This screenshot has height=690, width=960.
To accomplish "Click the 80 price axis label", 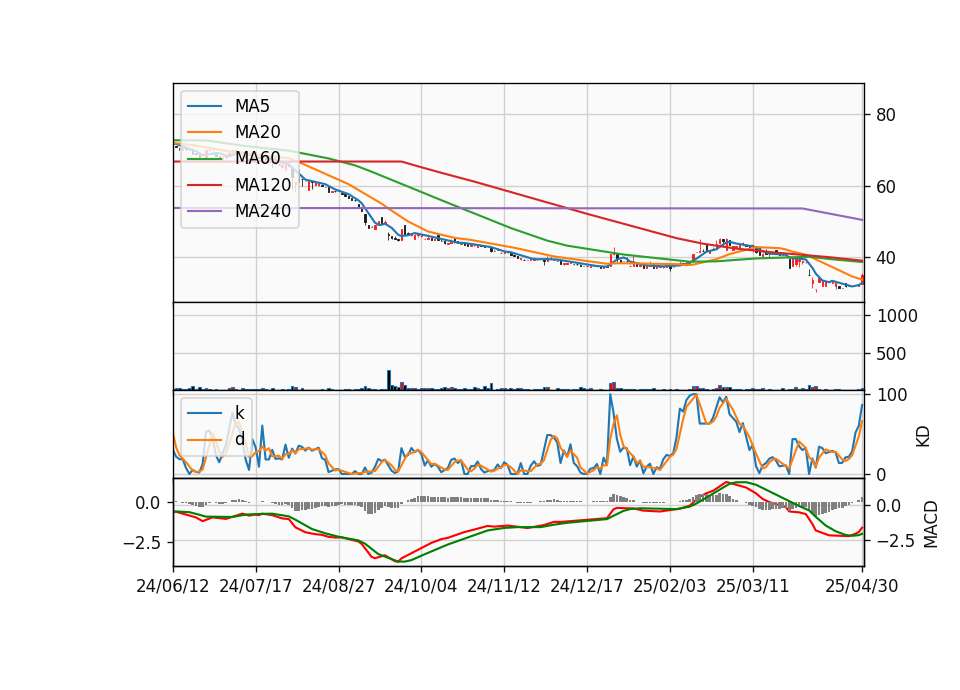I will click(885, 115).
